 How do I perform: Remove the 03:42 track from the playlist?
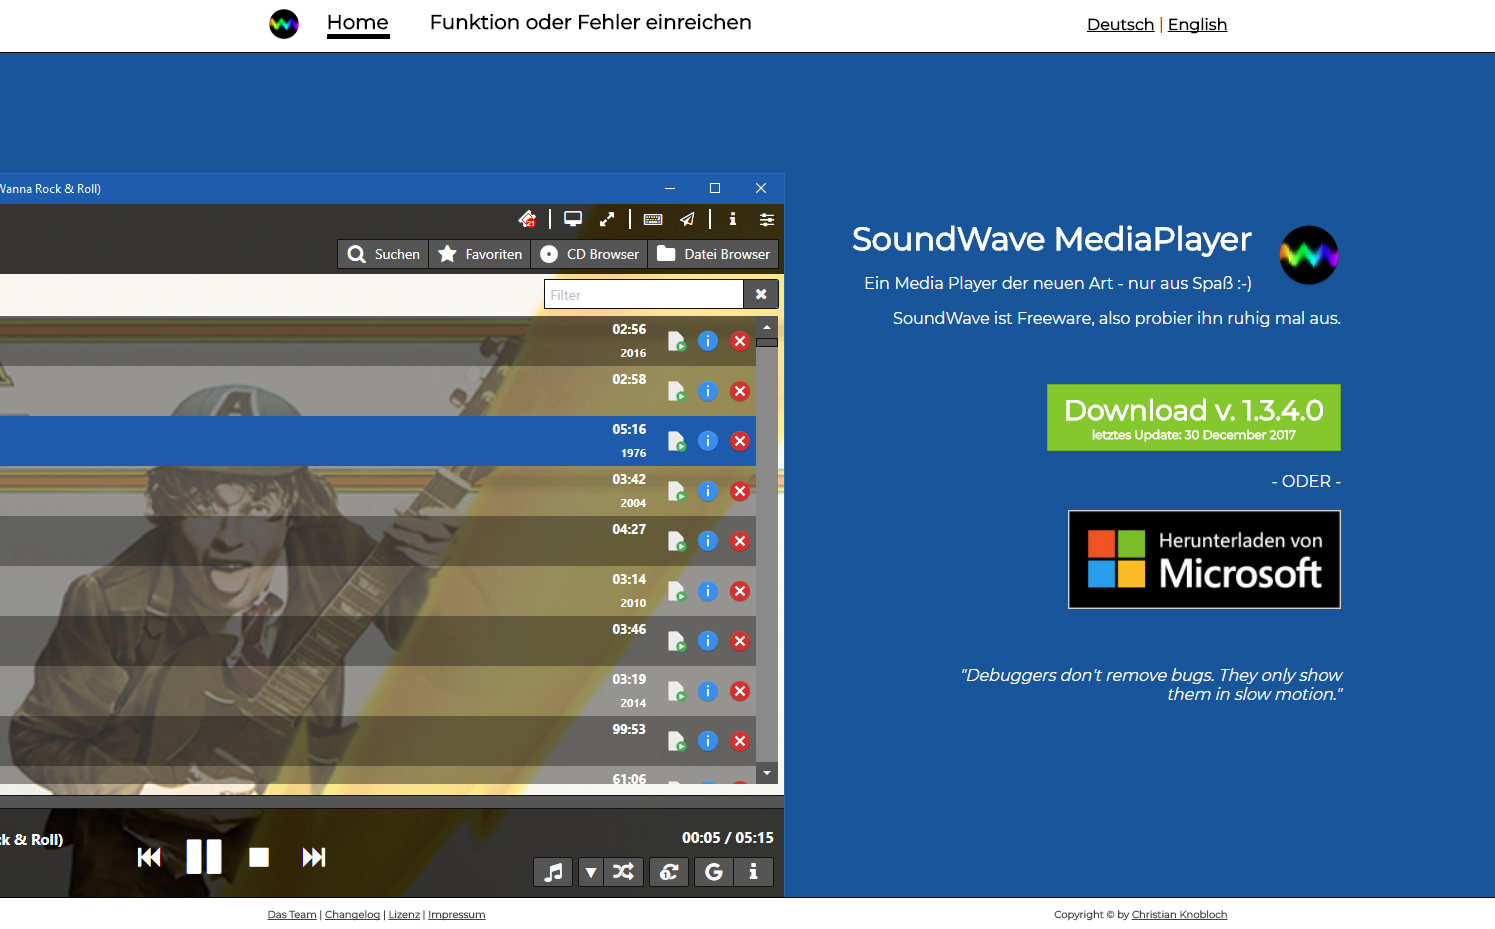click(740, 491)
